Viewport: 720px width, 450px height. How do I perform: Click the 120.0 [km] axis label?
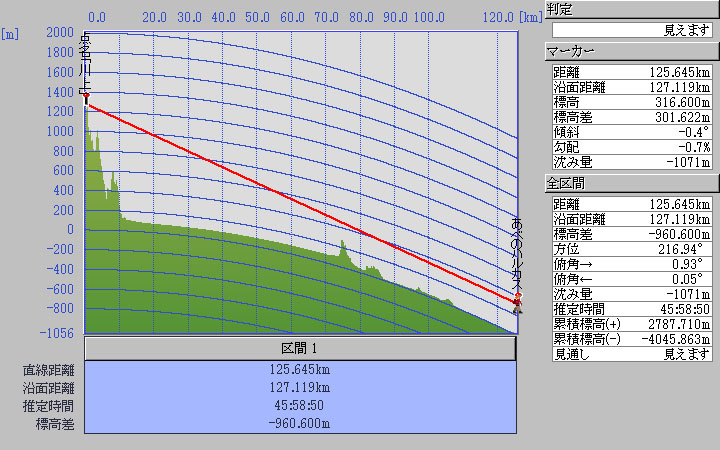(512, 18)
